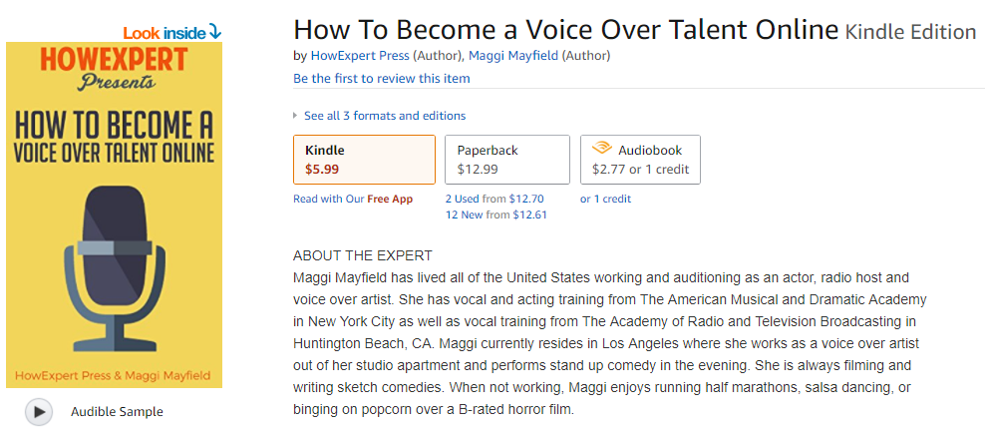
Task: Click the 'or 1 credit' link
Action: [606, 199]
